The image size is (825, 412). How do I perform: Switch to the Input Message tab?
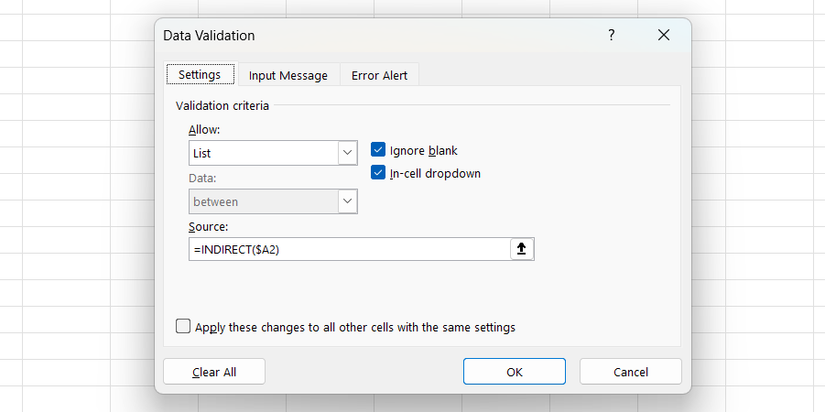[288, 75]
